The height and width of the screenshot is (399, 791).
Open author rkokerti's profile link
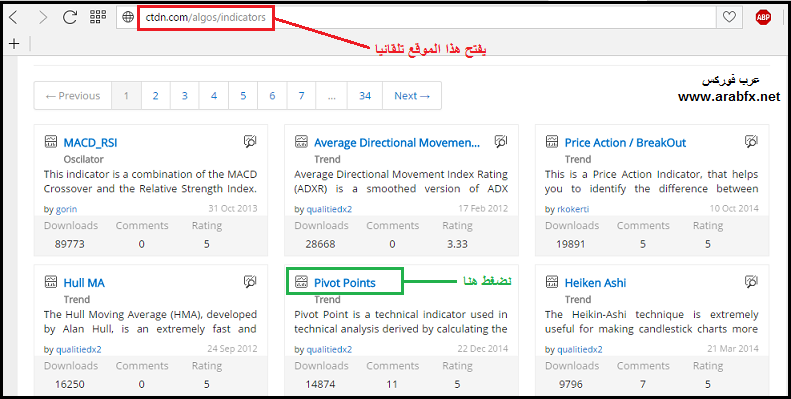coord(573,209)
